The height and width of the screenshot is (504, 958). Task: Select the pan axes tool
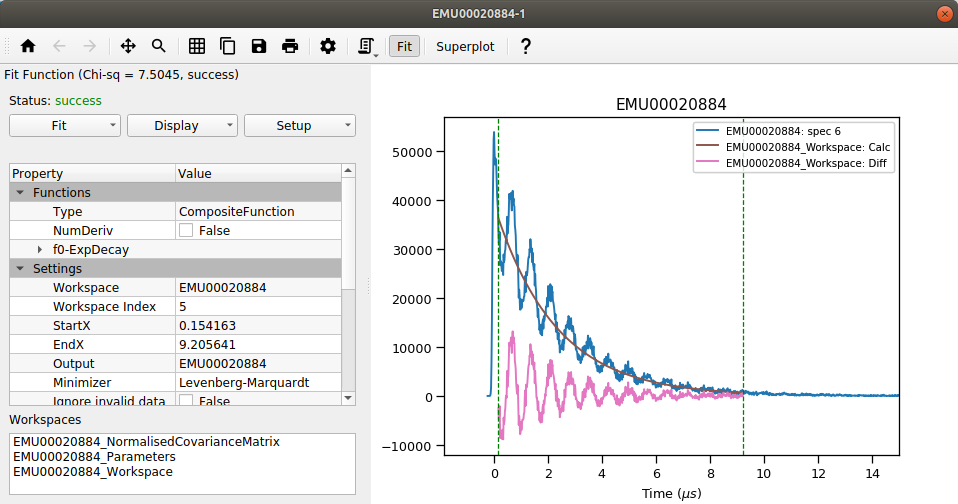[x=128, y=46]
